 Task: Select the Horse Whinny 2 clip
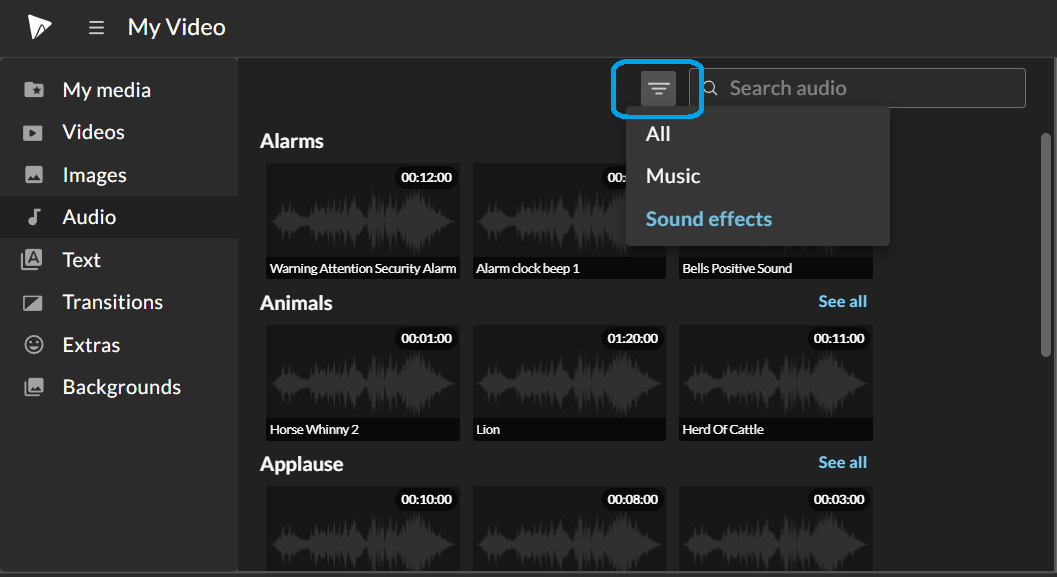(363, 383)
